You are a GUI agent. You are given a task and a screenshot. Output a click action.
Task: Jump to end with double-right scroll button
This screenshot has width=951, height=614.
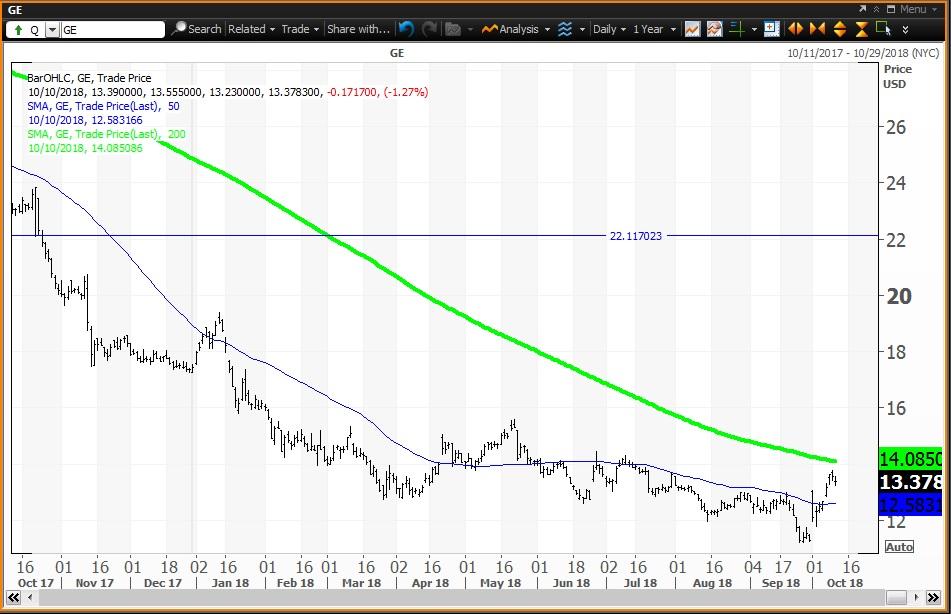click(x=933, y=598)
